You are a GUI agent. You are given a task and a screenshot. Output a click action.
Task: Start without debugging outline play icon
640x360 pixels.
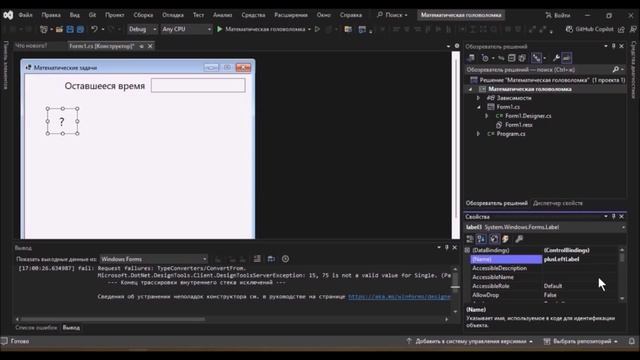point(317,29)
